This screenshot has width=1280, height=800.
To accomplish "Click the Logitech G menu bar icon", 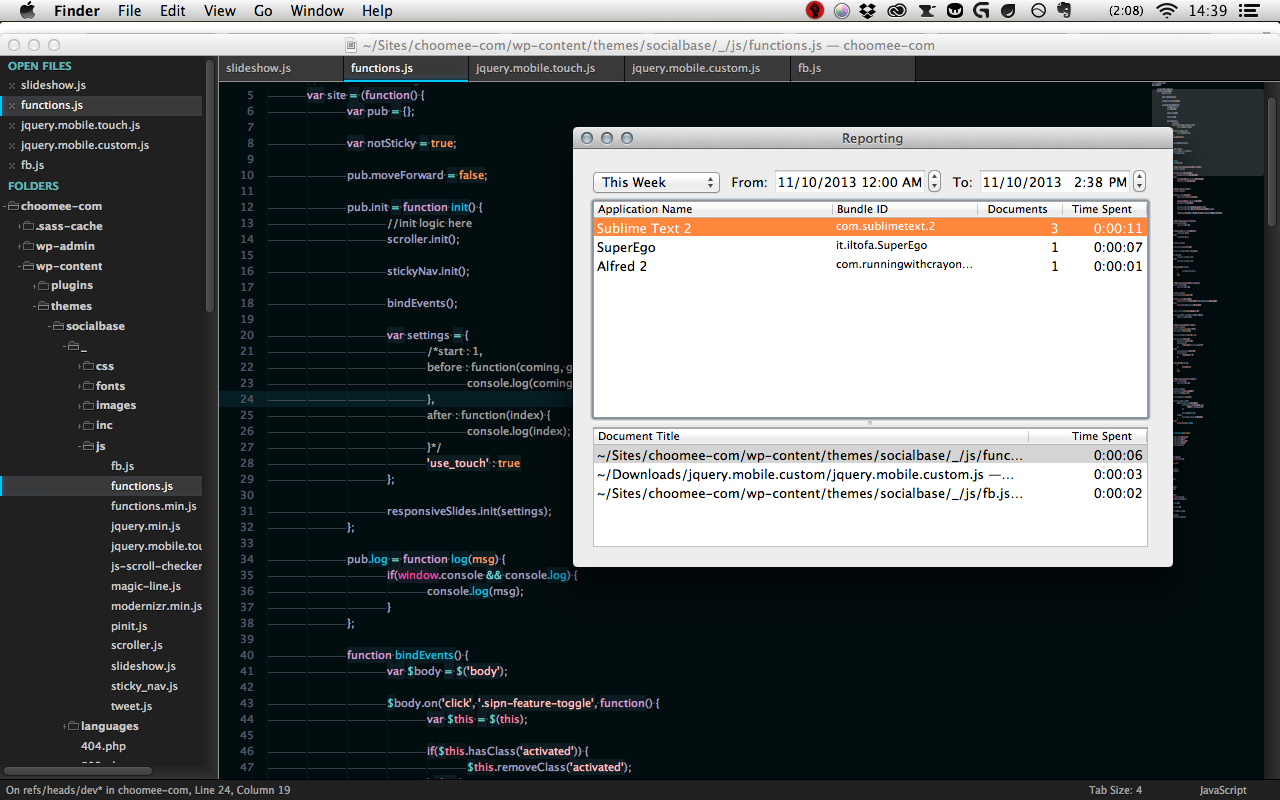I will [981, 11].
